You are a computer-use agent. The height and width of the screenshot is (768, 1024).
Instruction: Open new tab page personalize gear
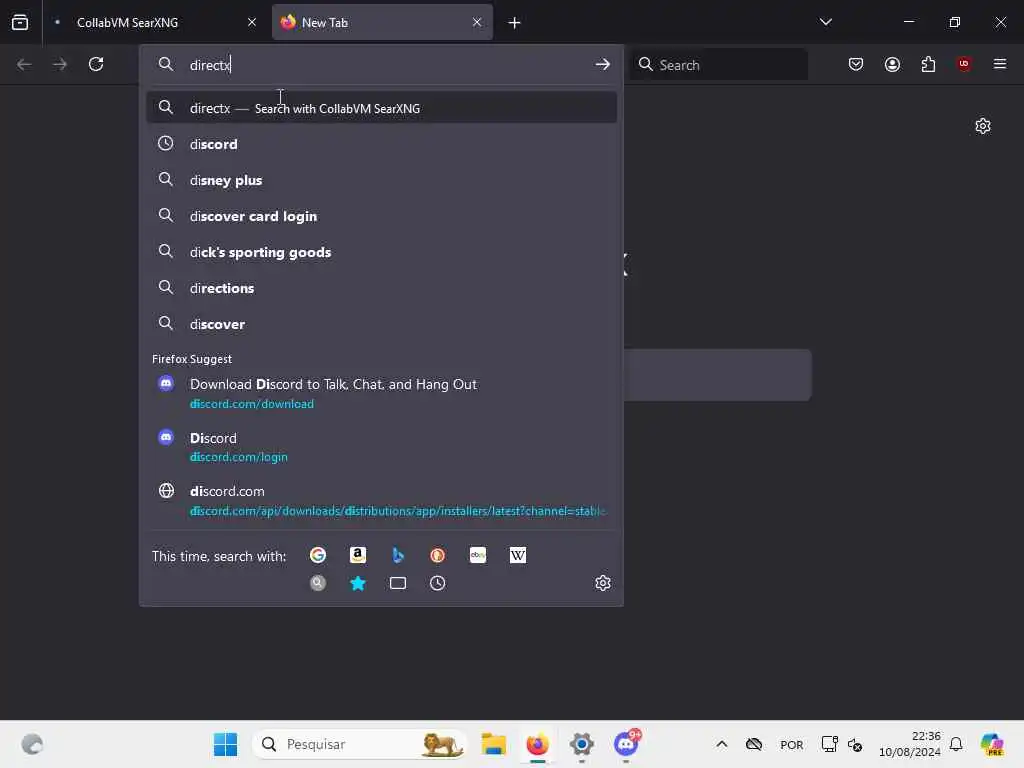[983, 126]
